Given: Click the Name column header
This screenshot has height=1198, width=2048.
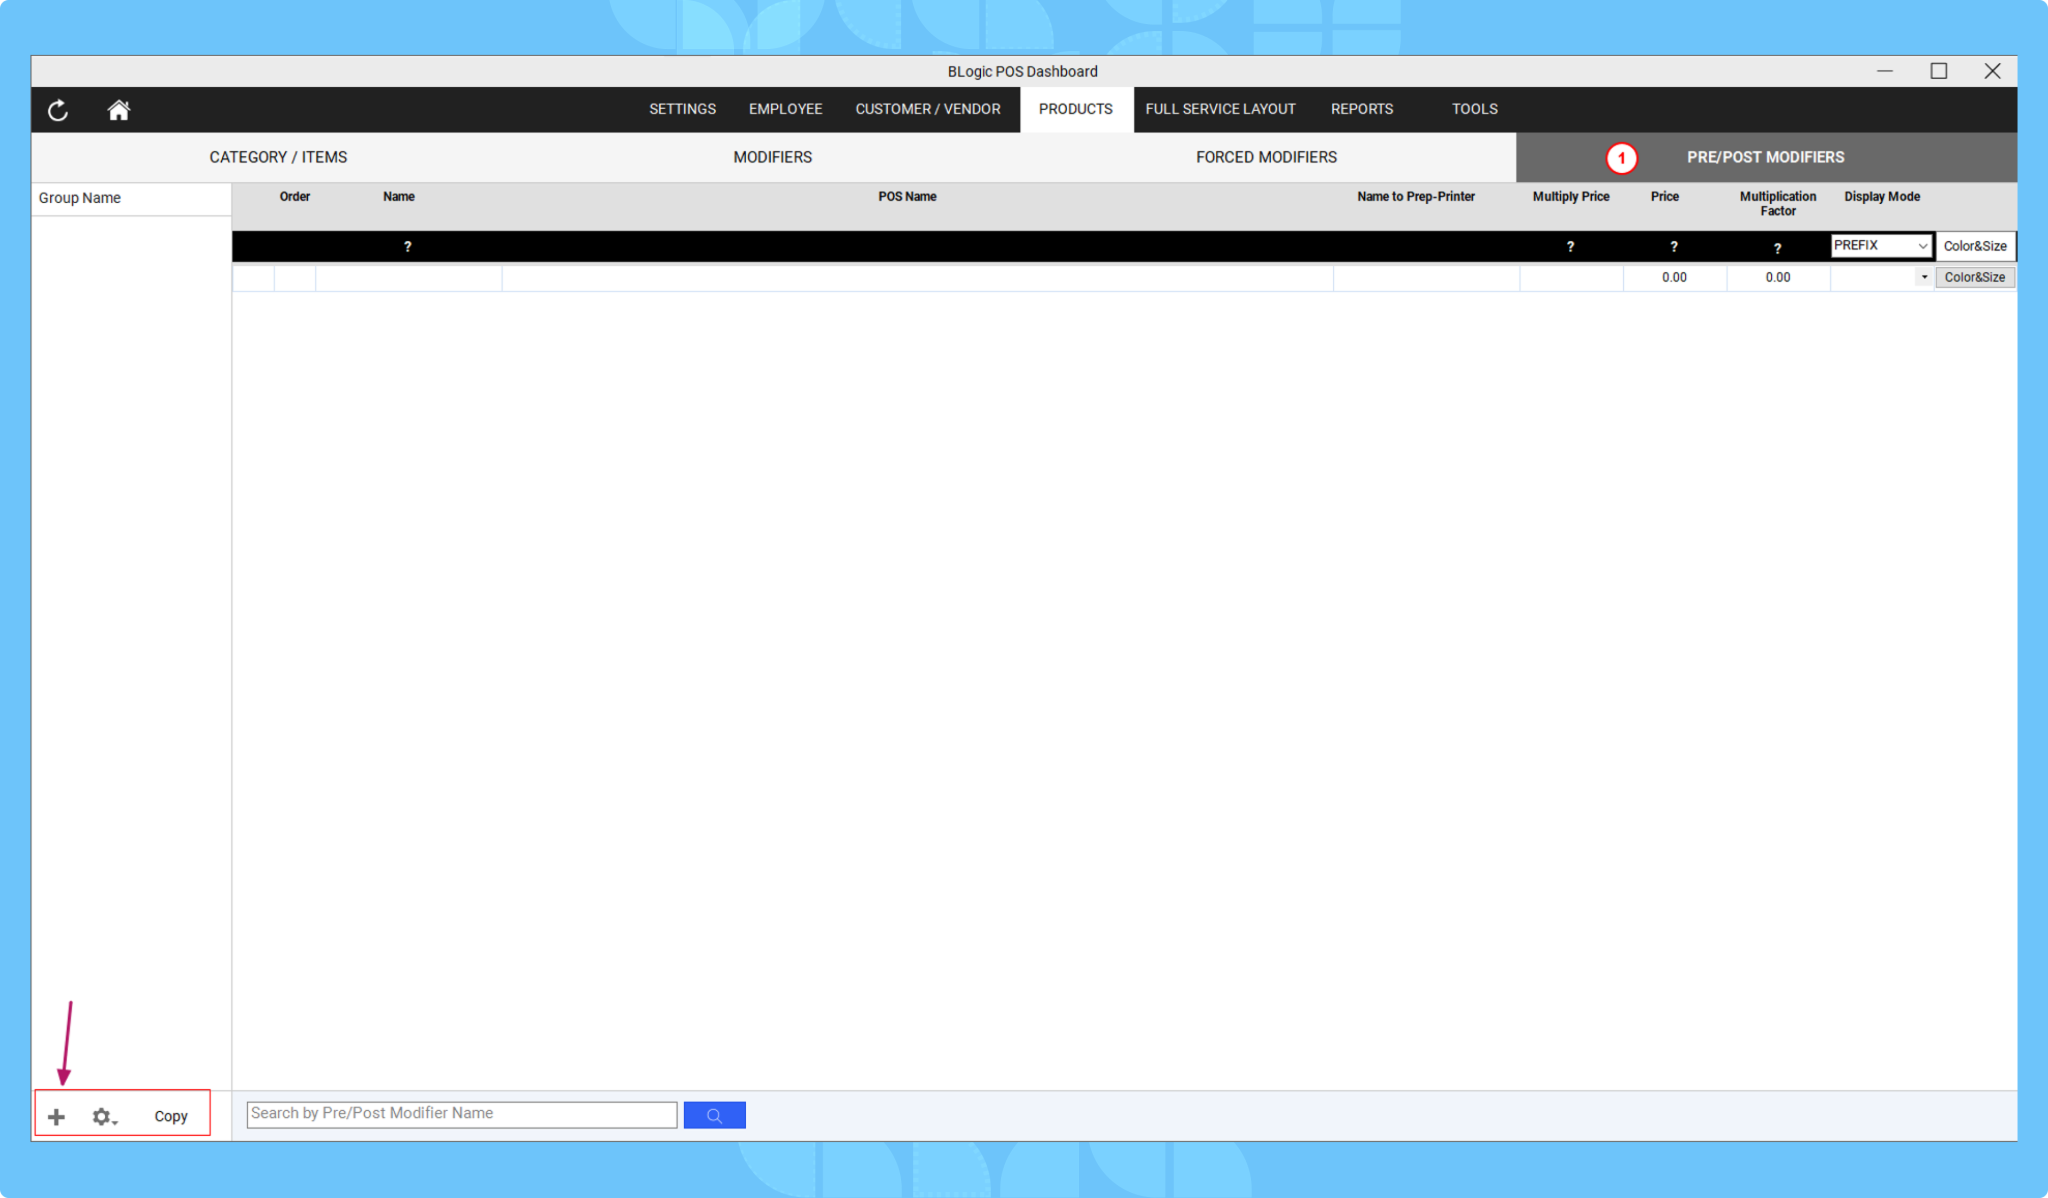Looking at the screenshot, I should click(x=398, y=197).
